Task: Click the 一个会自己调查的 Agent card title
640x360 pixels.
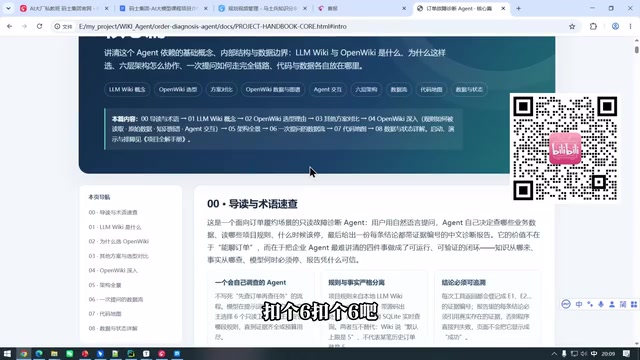Action: coord(250,282)
